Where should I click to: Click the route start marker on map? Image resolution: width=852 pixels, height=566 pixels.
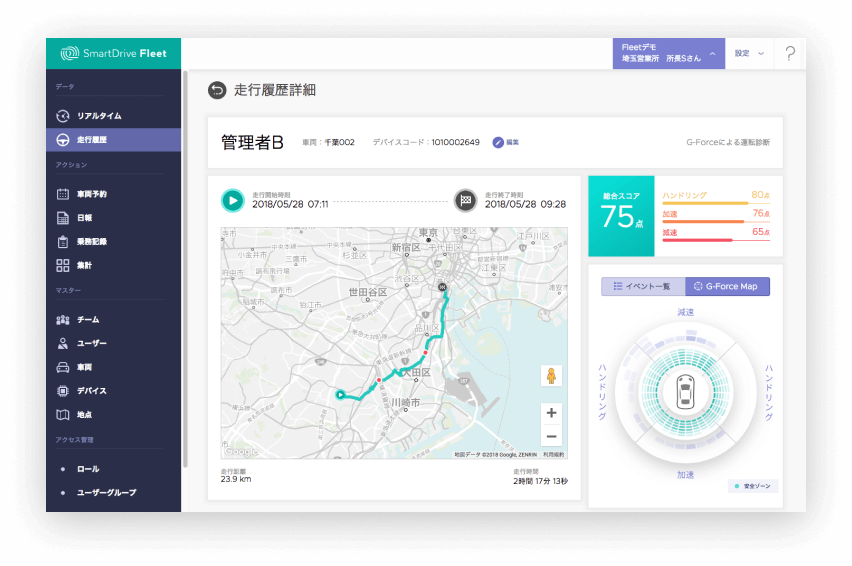[340, 395]
